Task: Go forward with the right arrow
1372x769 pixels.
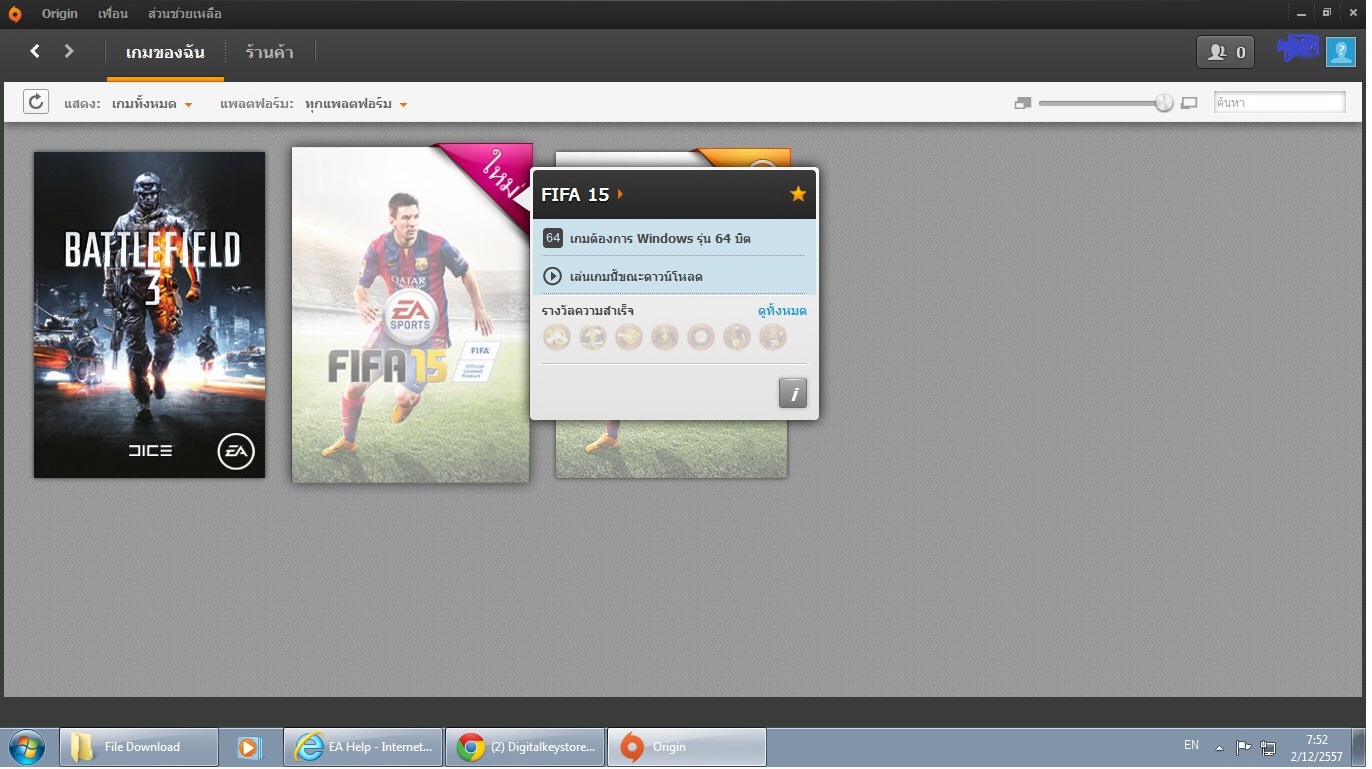Action: point(69,51)
